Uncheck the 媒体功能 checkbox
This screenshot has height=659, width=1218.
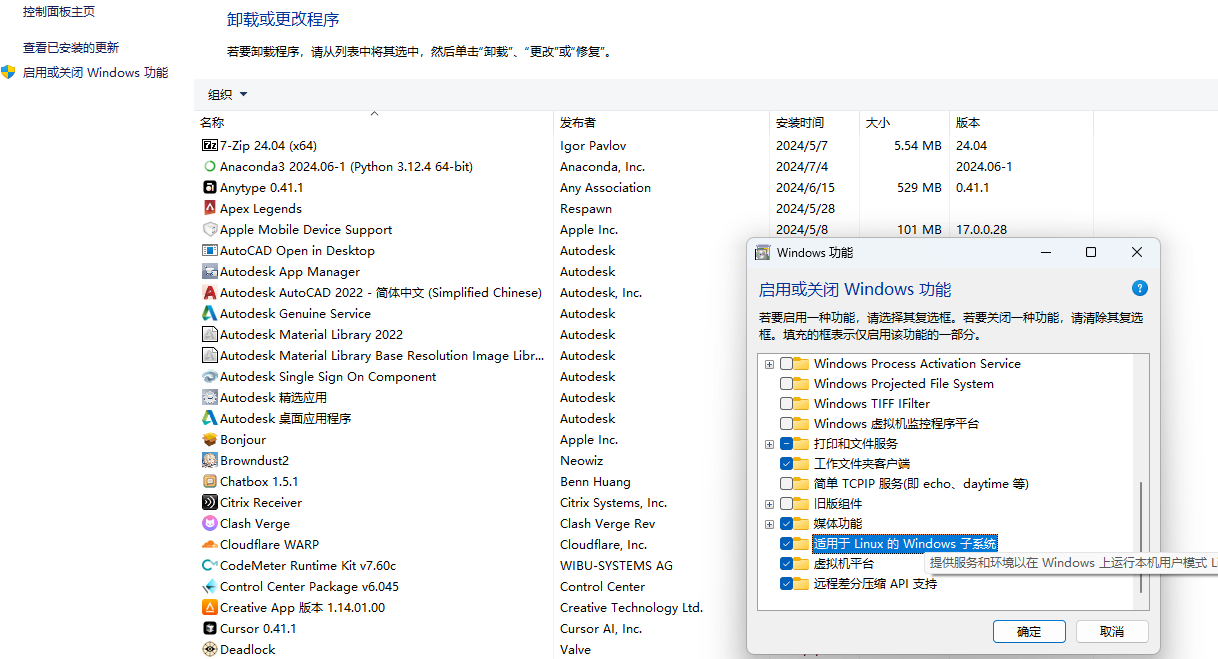tap(787, 524)
